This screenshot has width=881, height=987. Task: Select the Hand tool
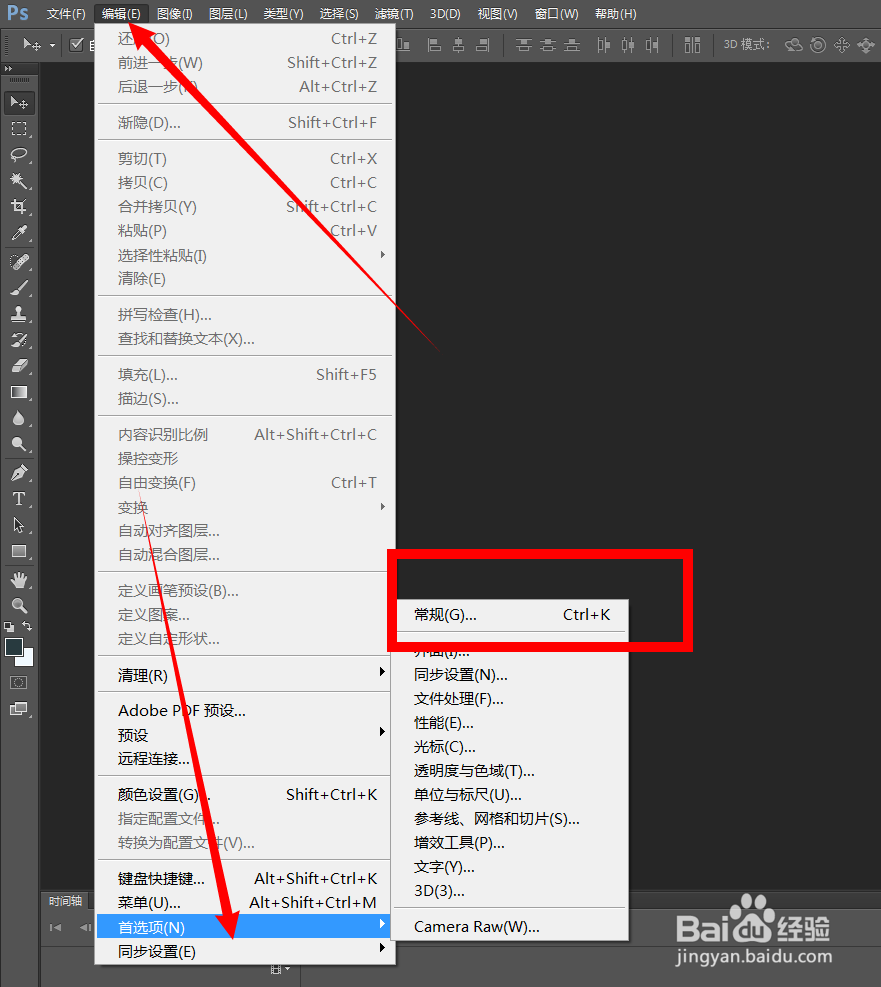click(x=19, y=580)
